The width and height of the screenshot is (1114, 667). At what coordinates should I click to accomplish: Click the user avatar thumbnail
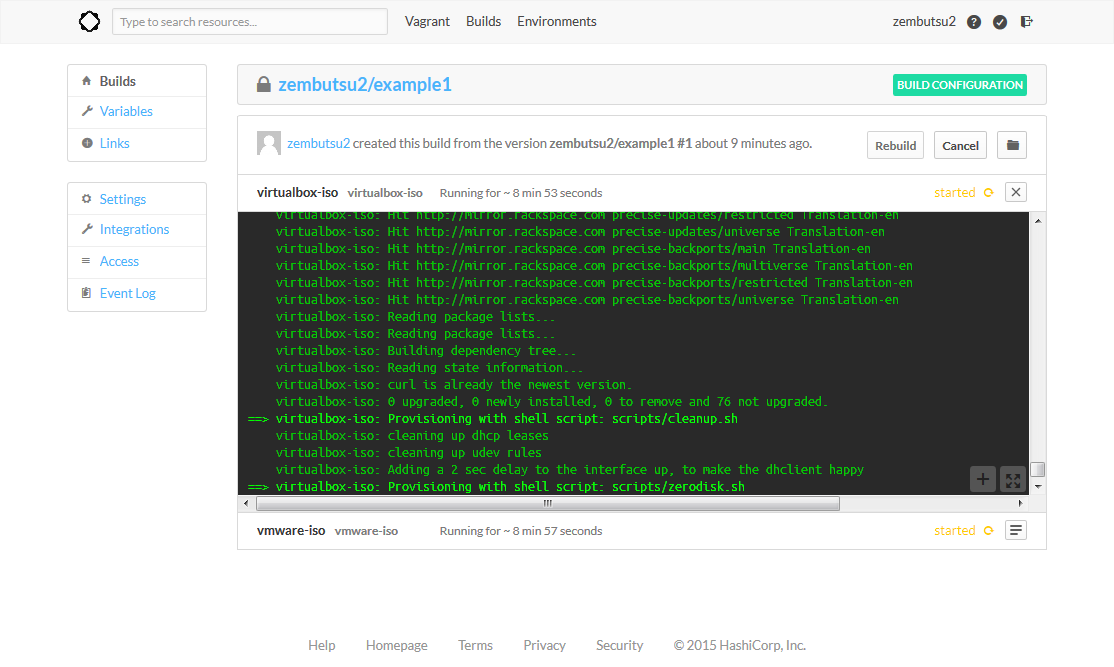click(269, 143)
